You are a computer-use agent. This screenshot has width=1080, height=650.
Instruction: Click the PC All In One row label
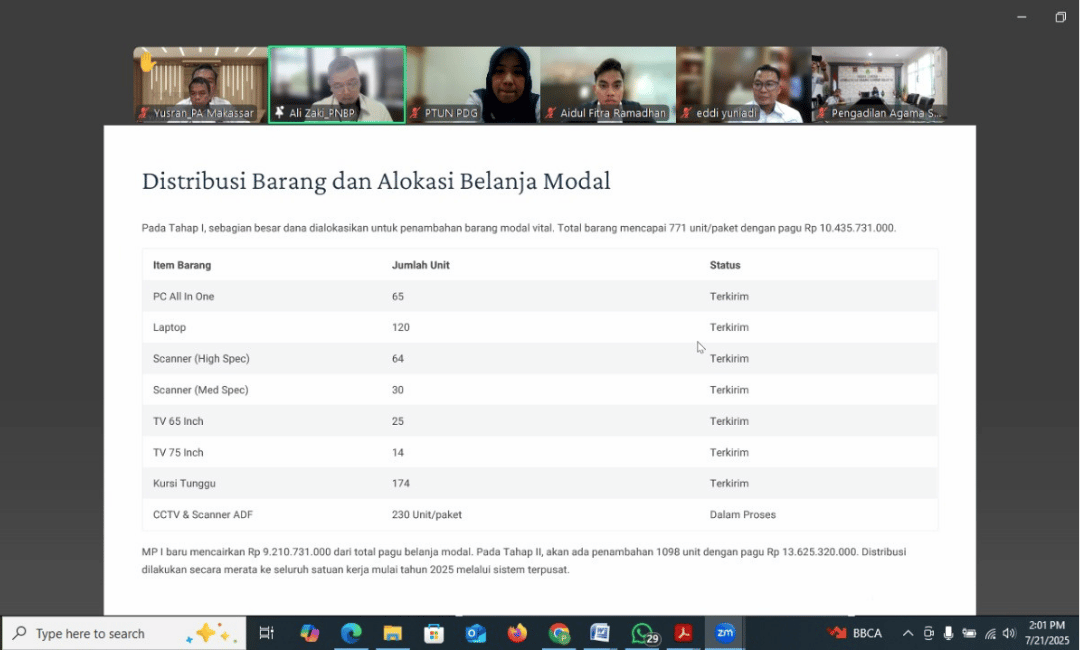(x=183, y=296)
